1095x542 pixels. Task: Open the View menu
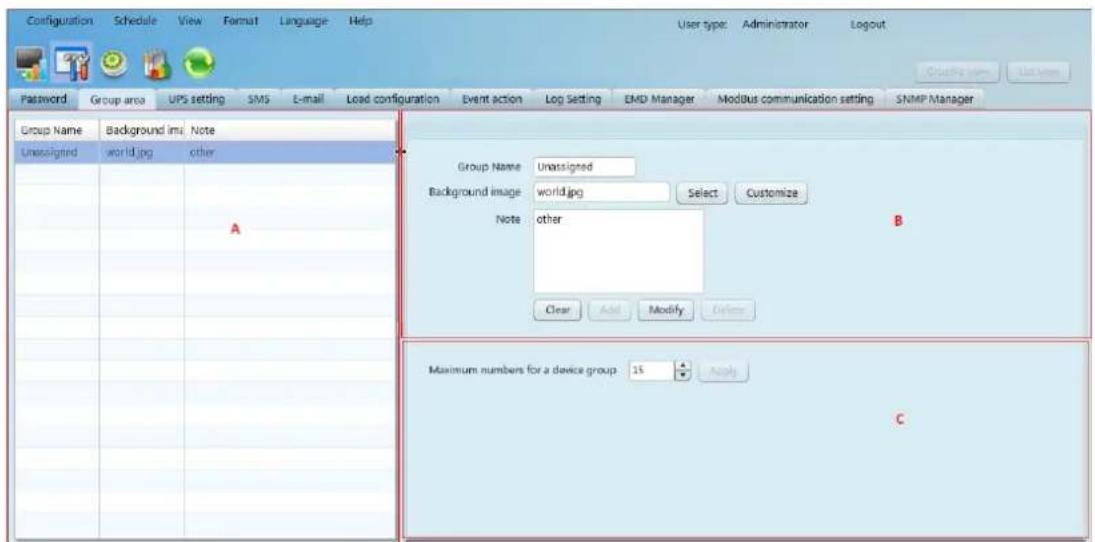[190, 22]
